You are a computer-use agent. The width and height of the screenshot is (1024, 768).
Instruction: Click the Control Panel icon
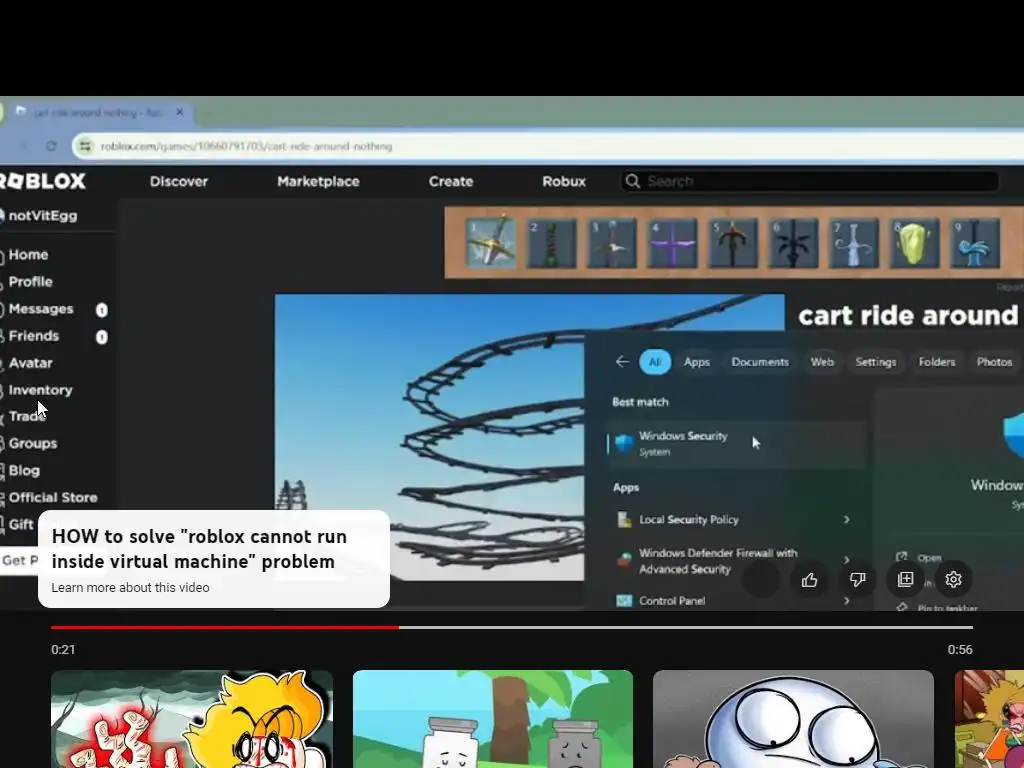(x=624, y=600)
